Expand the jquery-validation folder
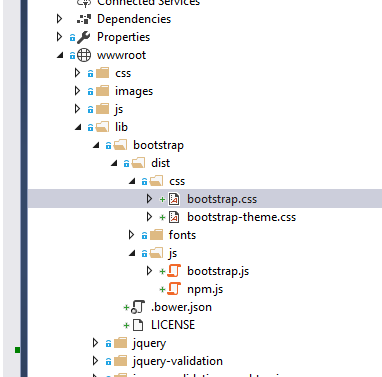 95,361
